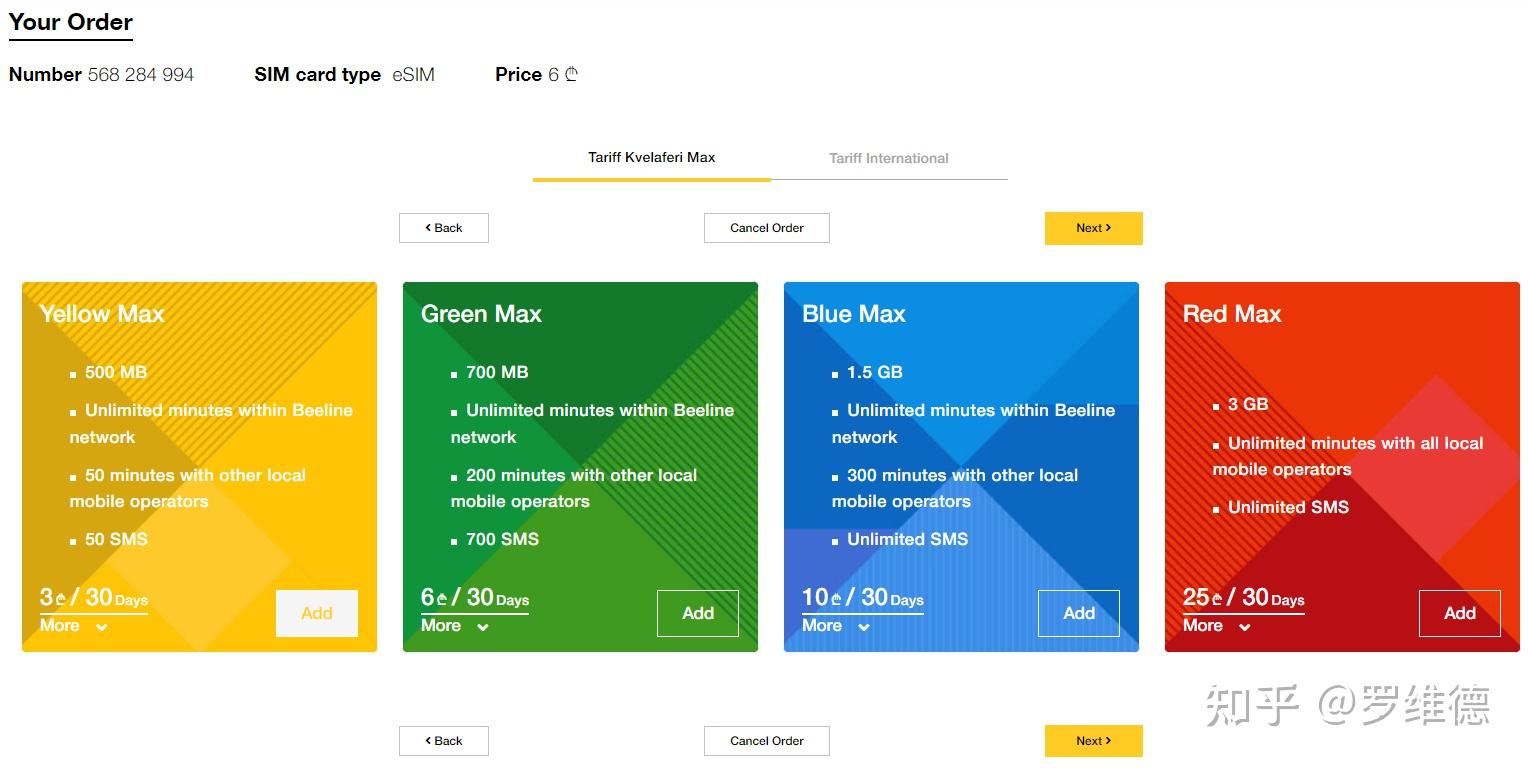
Task: Click the Red Max card title
Action: (1231, 314)
